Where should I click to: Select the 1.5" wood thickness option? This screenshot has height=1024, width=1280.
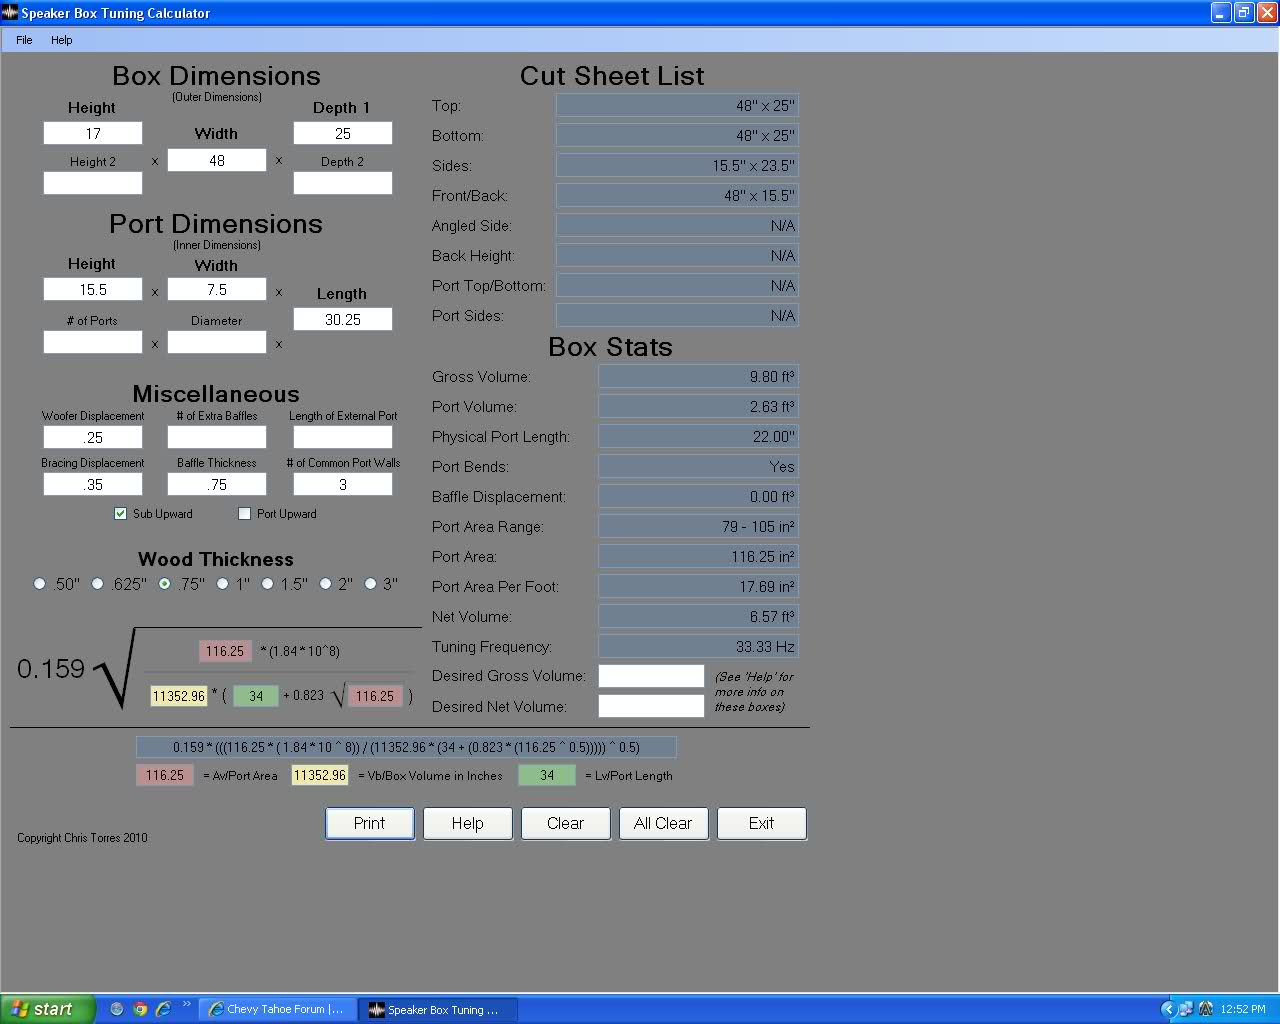267,584
